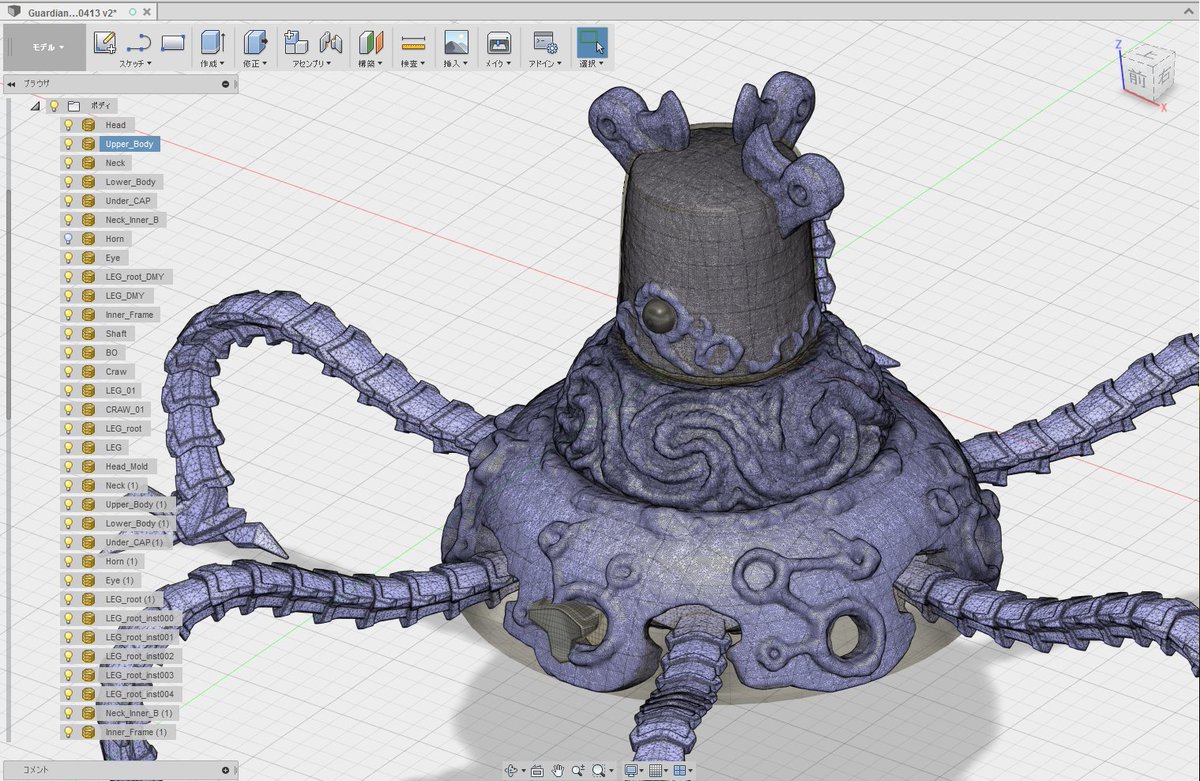Open the モデル workspace dropdown
The image size is (1200, 781).
coord(47,47)
